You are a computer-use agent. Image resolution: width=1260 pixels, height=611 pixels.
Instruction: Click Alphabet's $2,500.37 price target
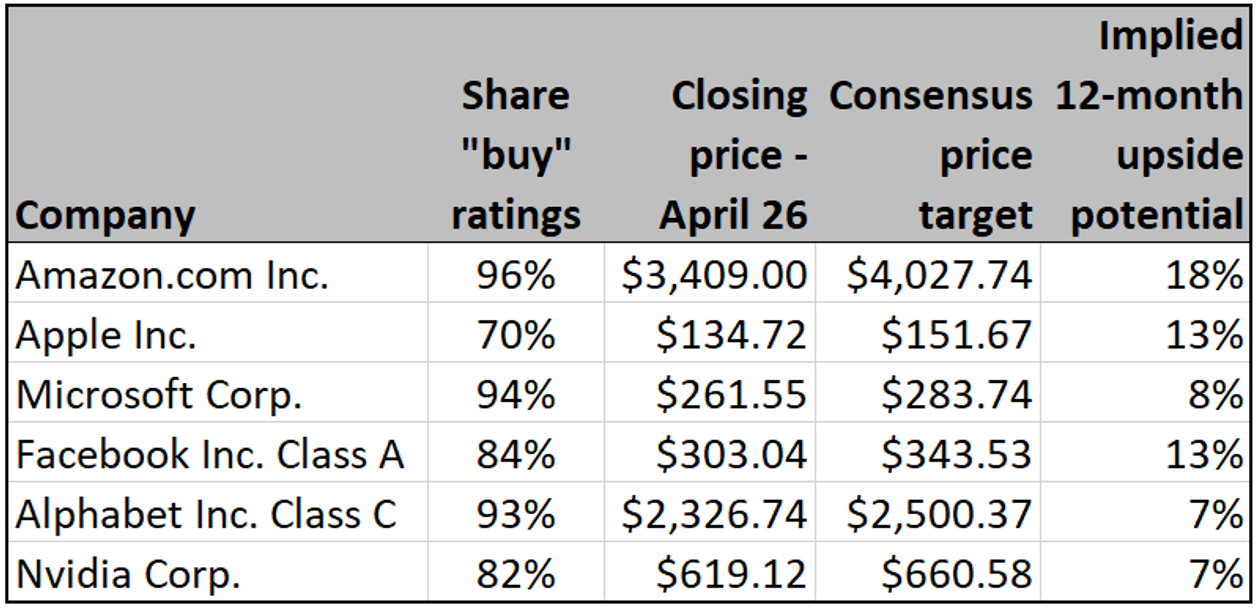tap(939, 515)
